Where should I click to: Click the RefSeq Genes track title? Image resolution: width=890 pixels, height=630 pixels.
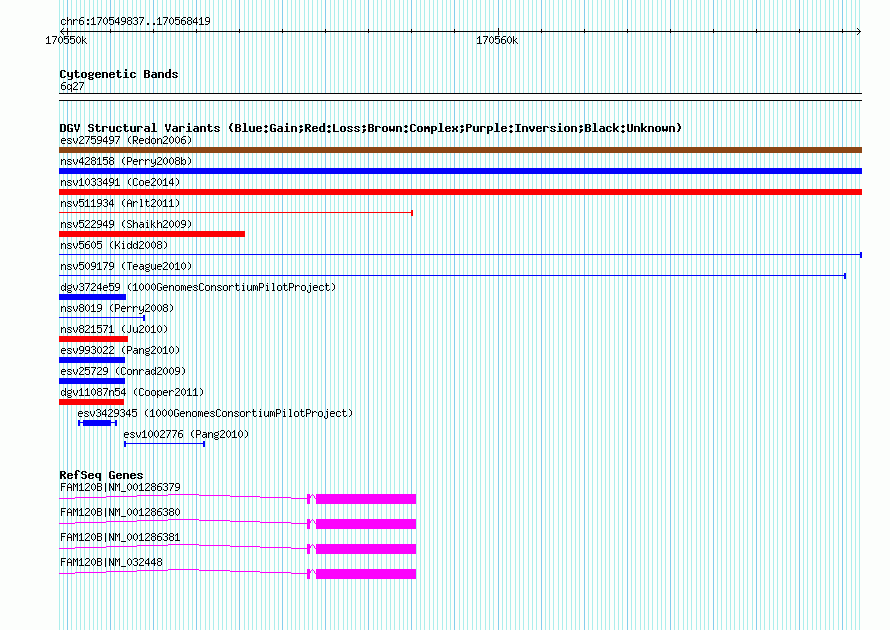pos(101,475)
